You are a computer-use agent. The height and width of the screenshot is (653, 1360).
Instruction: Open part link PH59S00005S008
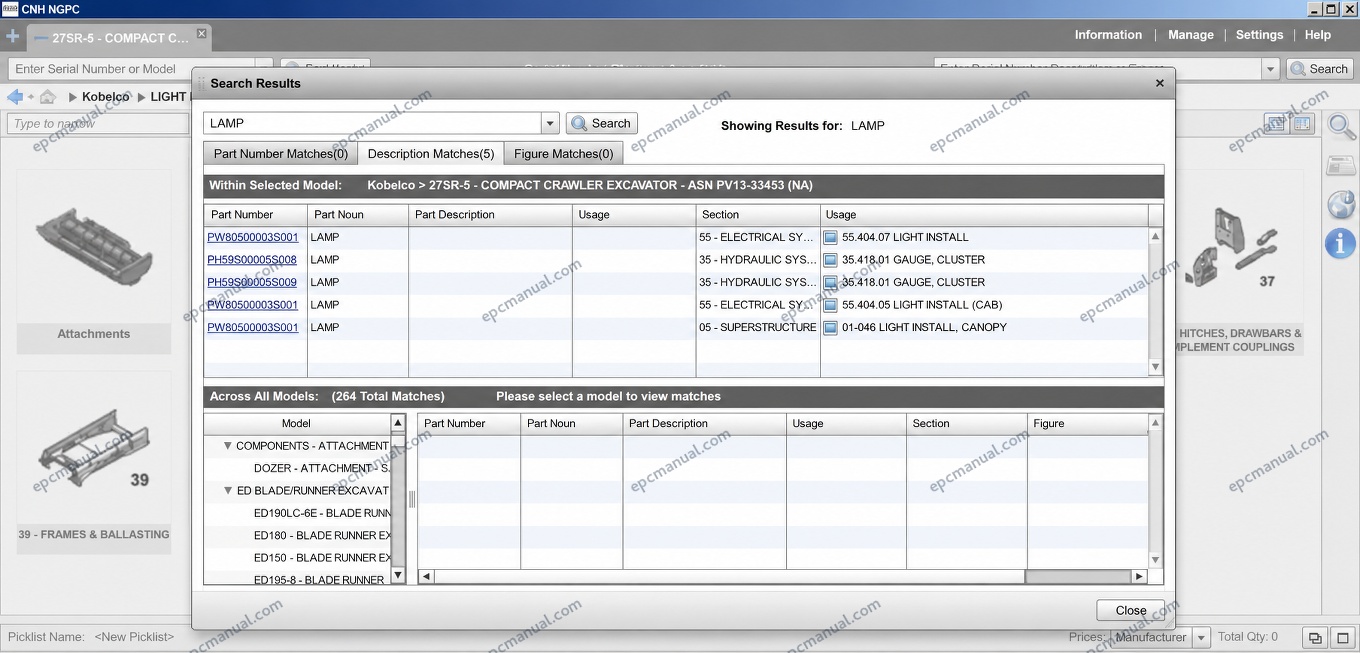pyautogui.click(x=252, y=259)
